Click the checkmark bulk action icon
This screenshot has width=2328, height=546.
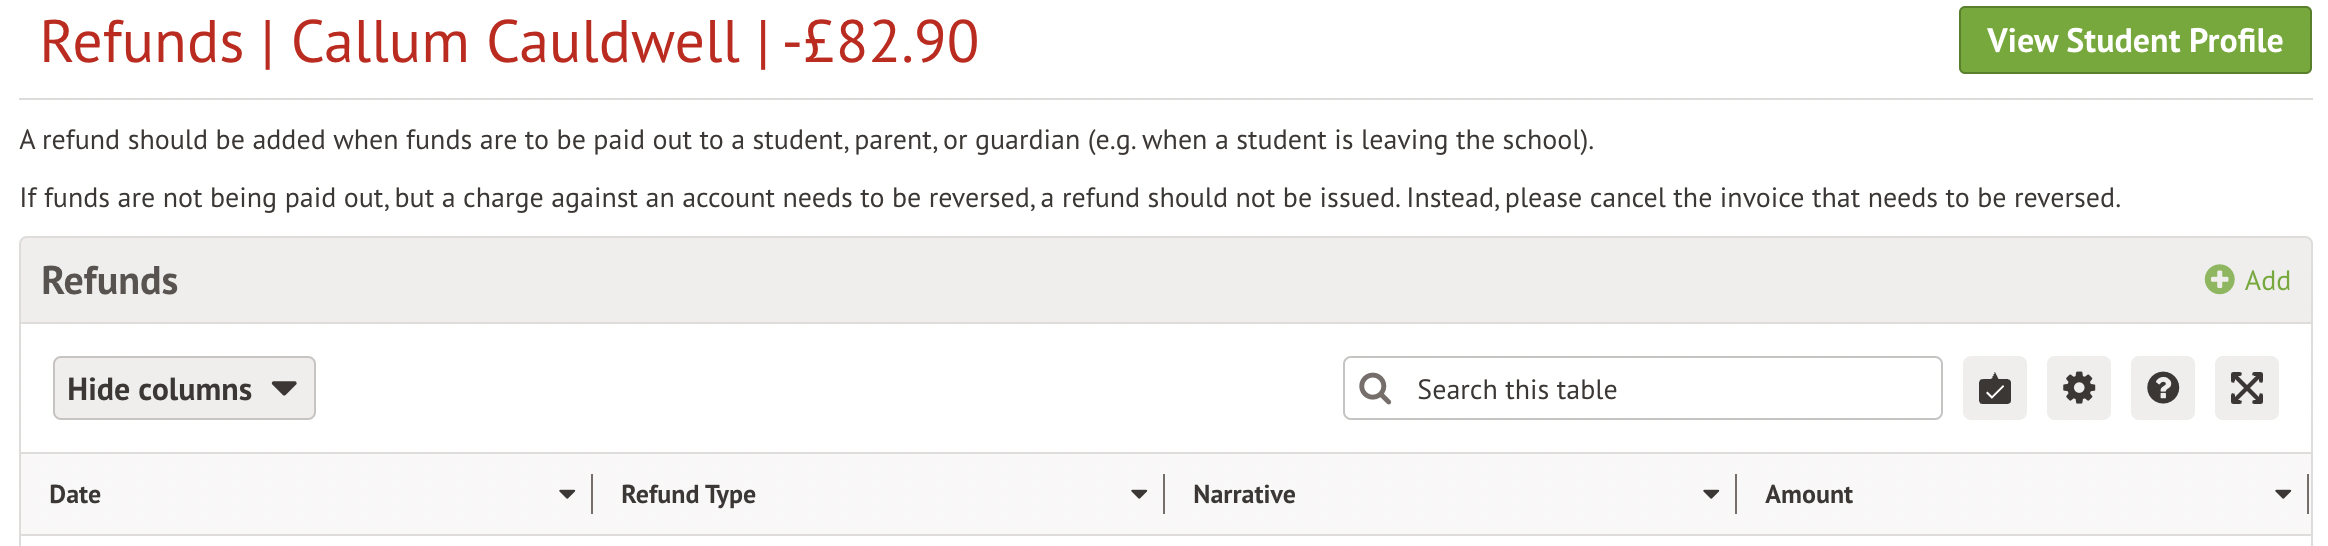1994,389
